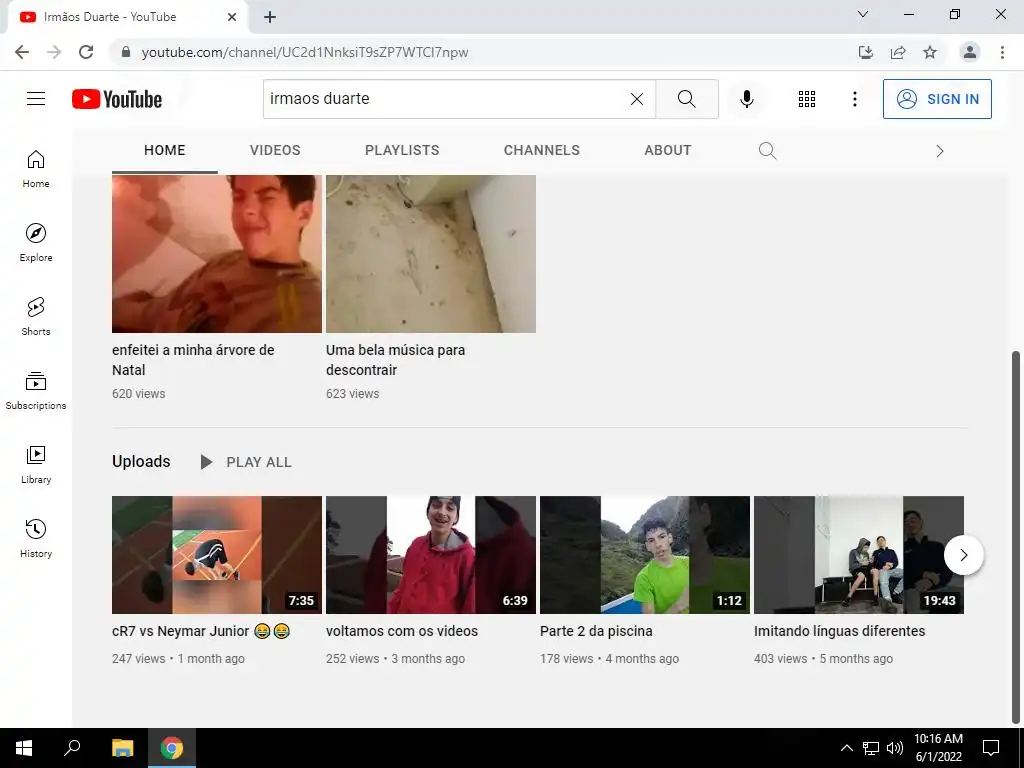Search within the channel icon
This screenshot has height=768, width=1024.
767,151
